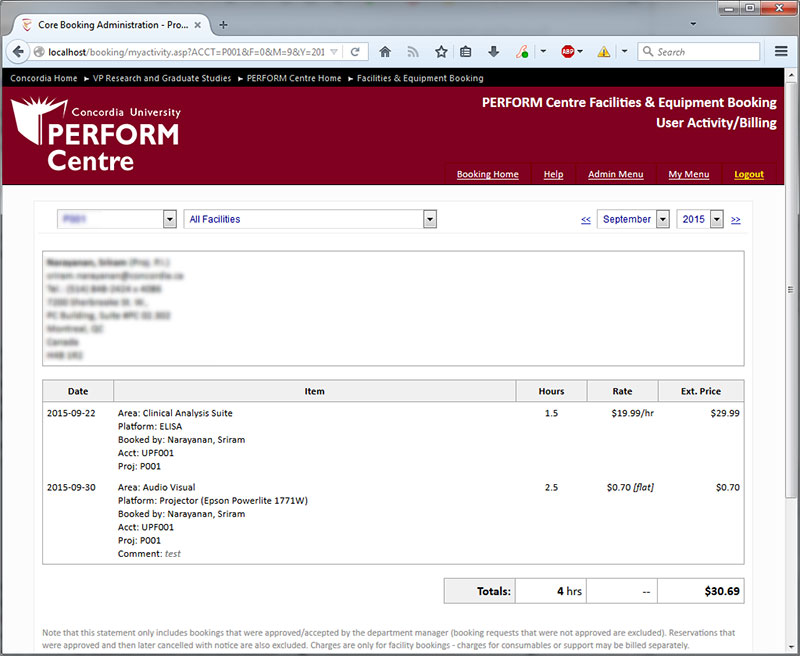Viewport: 800px width, 656px height.
Task: Open a new tab with plus button
Action: point(223,24)
